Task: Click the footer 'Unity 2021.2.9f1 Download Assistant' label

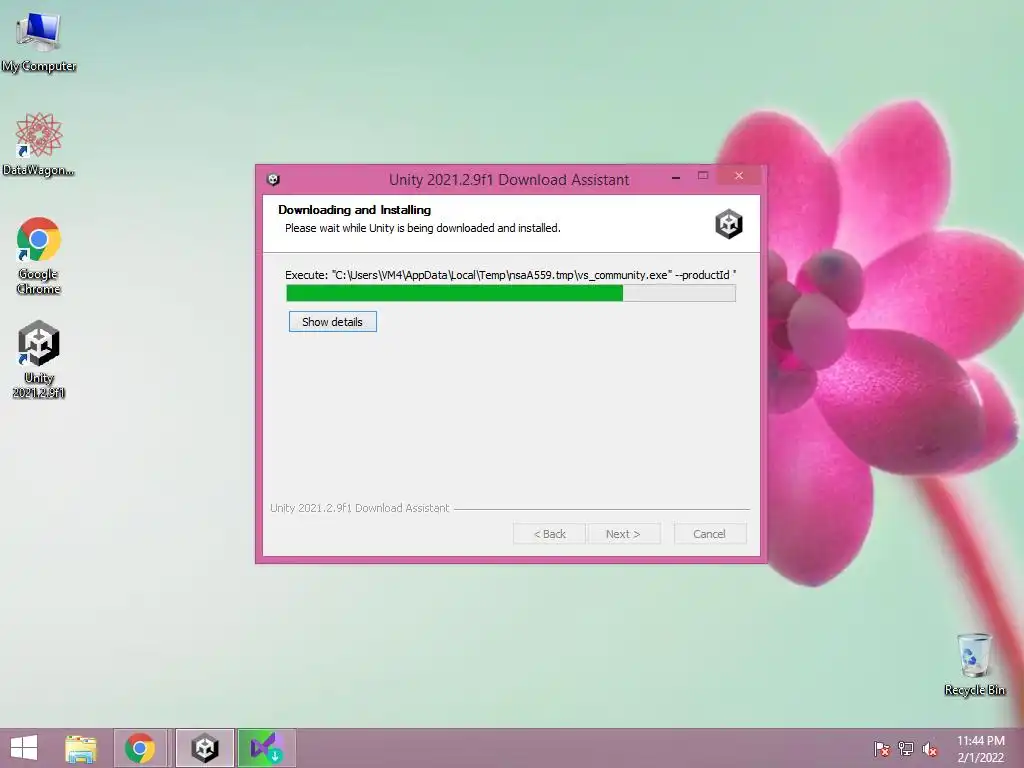Action: [x=360, y=508]
